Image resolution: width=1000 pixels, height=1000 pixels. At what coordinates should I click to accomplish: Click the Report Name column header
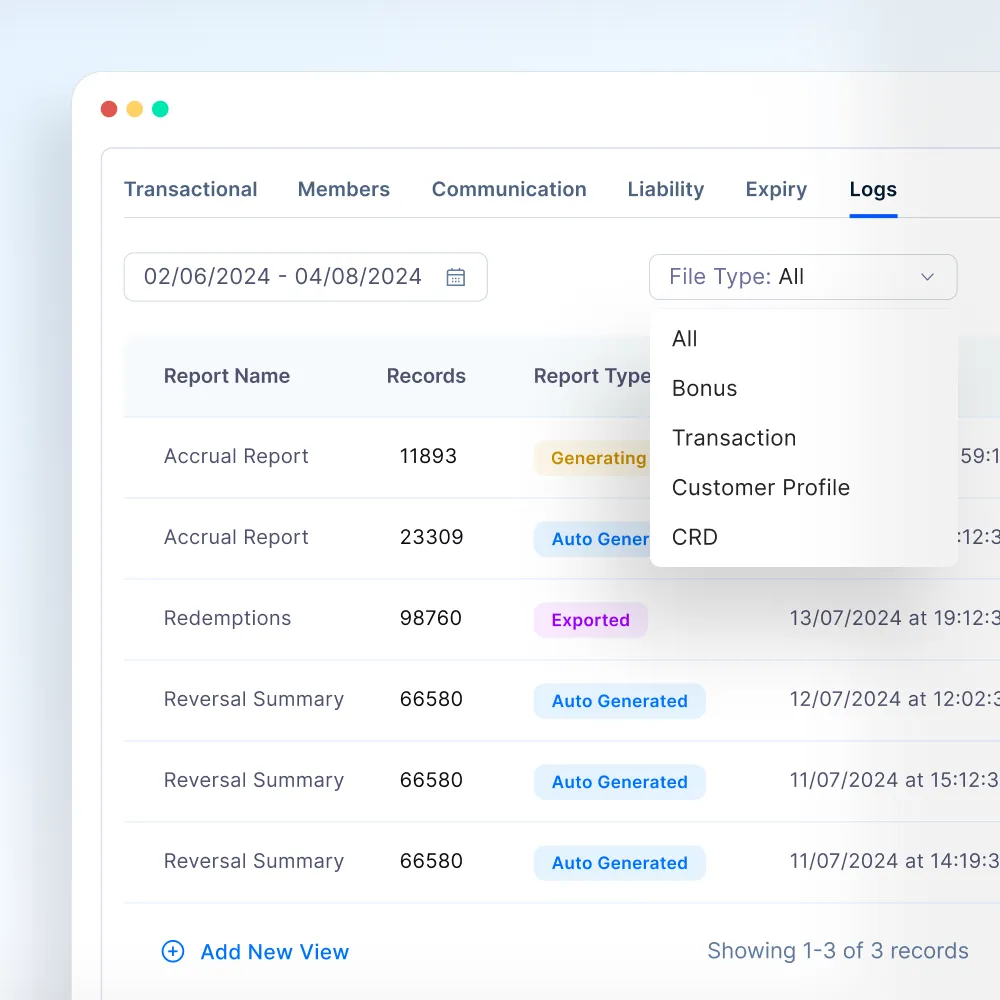(x=227, y=376)
